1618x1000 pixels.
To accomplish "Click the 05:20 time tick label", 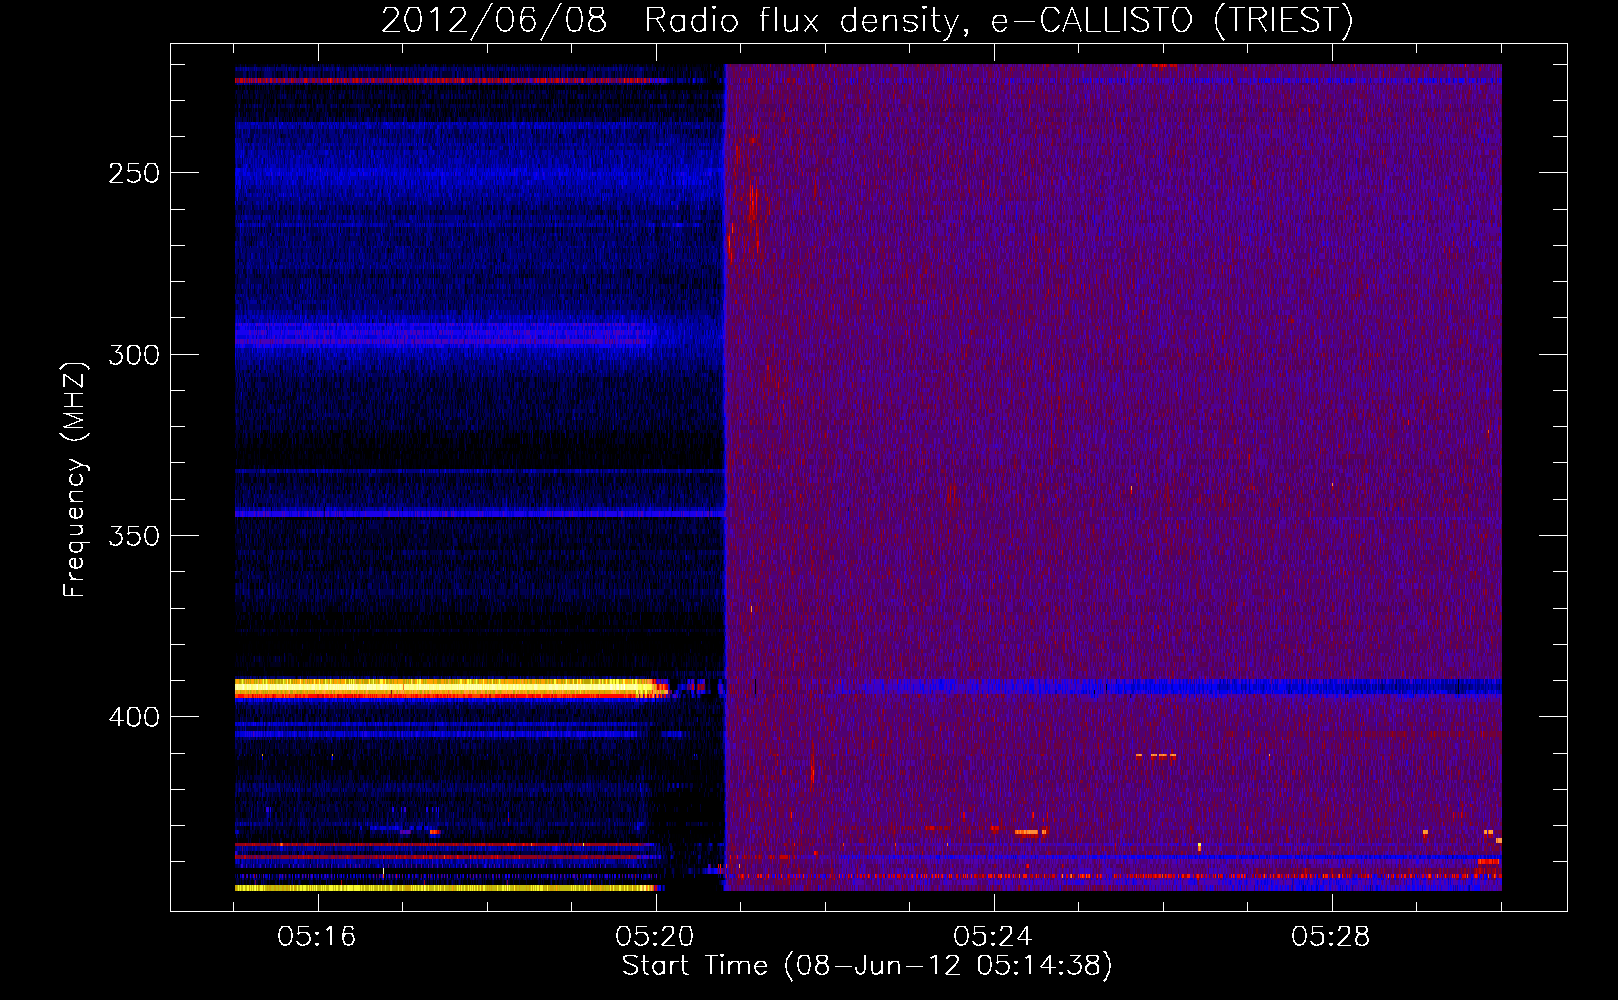I will click(x=655, y=937).
